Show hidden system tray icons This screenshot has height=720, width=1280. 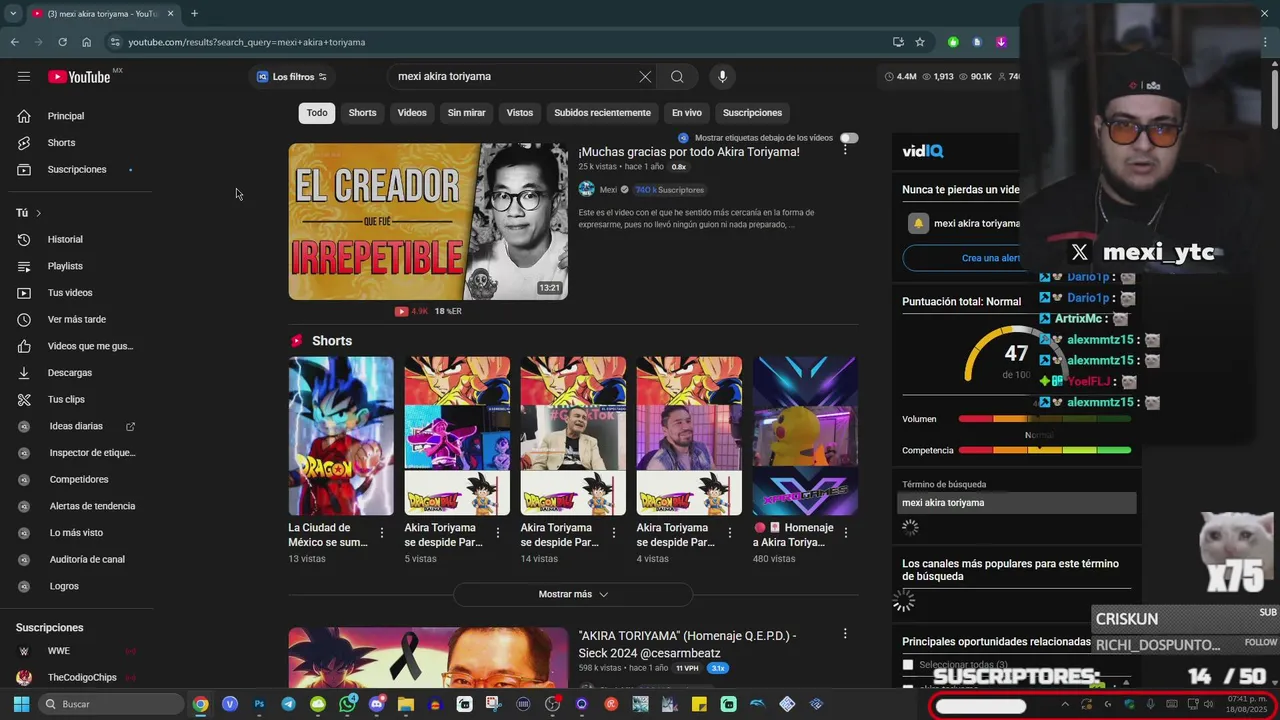1064,704
